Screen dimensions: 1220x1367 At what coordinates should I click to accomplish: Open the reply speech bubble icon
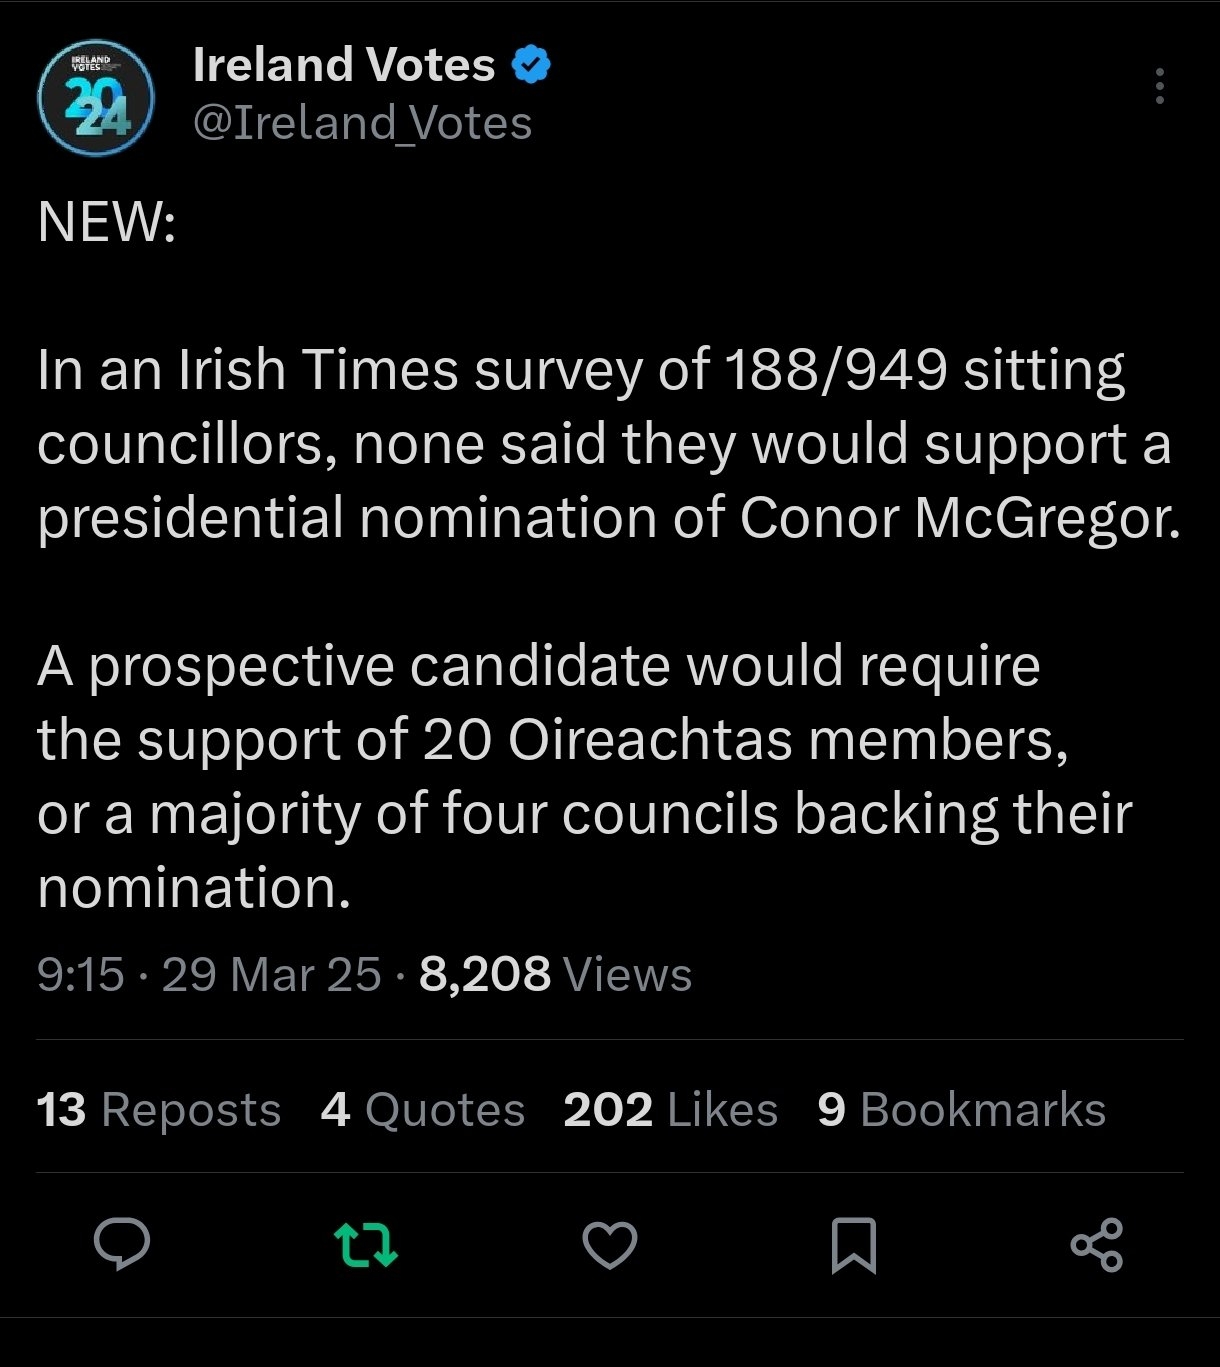122,1245
